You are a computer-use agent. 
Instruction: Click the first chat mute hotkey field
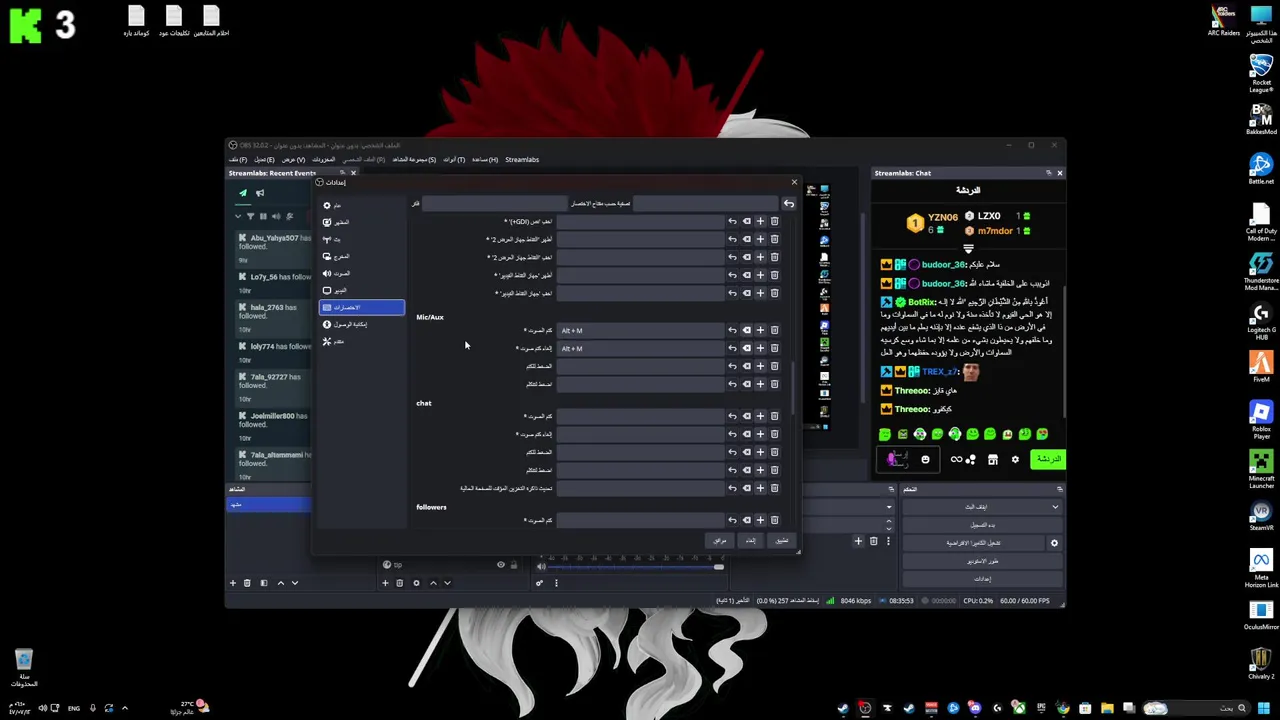(x=640, y=416)
